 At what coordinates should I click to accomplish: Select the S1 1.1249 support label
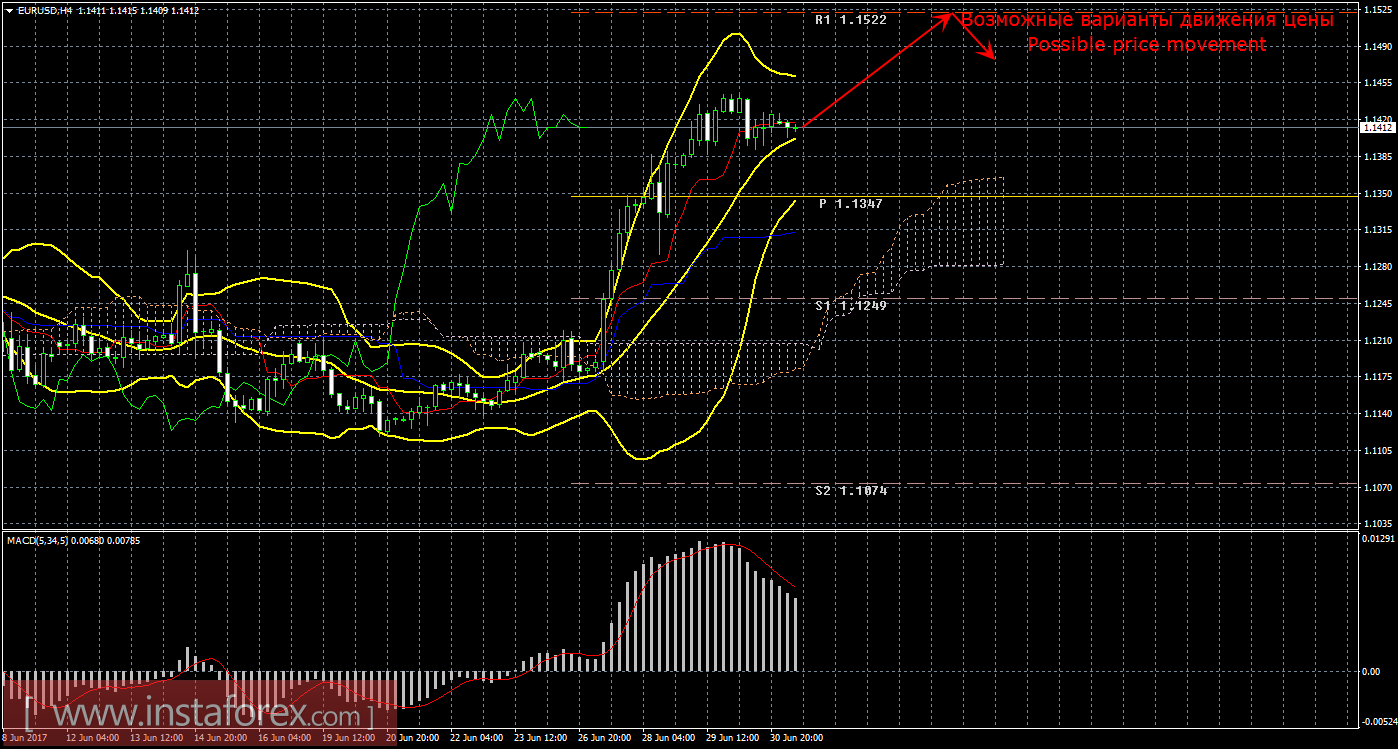pos(850,305)
